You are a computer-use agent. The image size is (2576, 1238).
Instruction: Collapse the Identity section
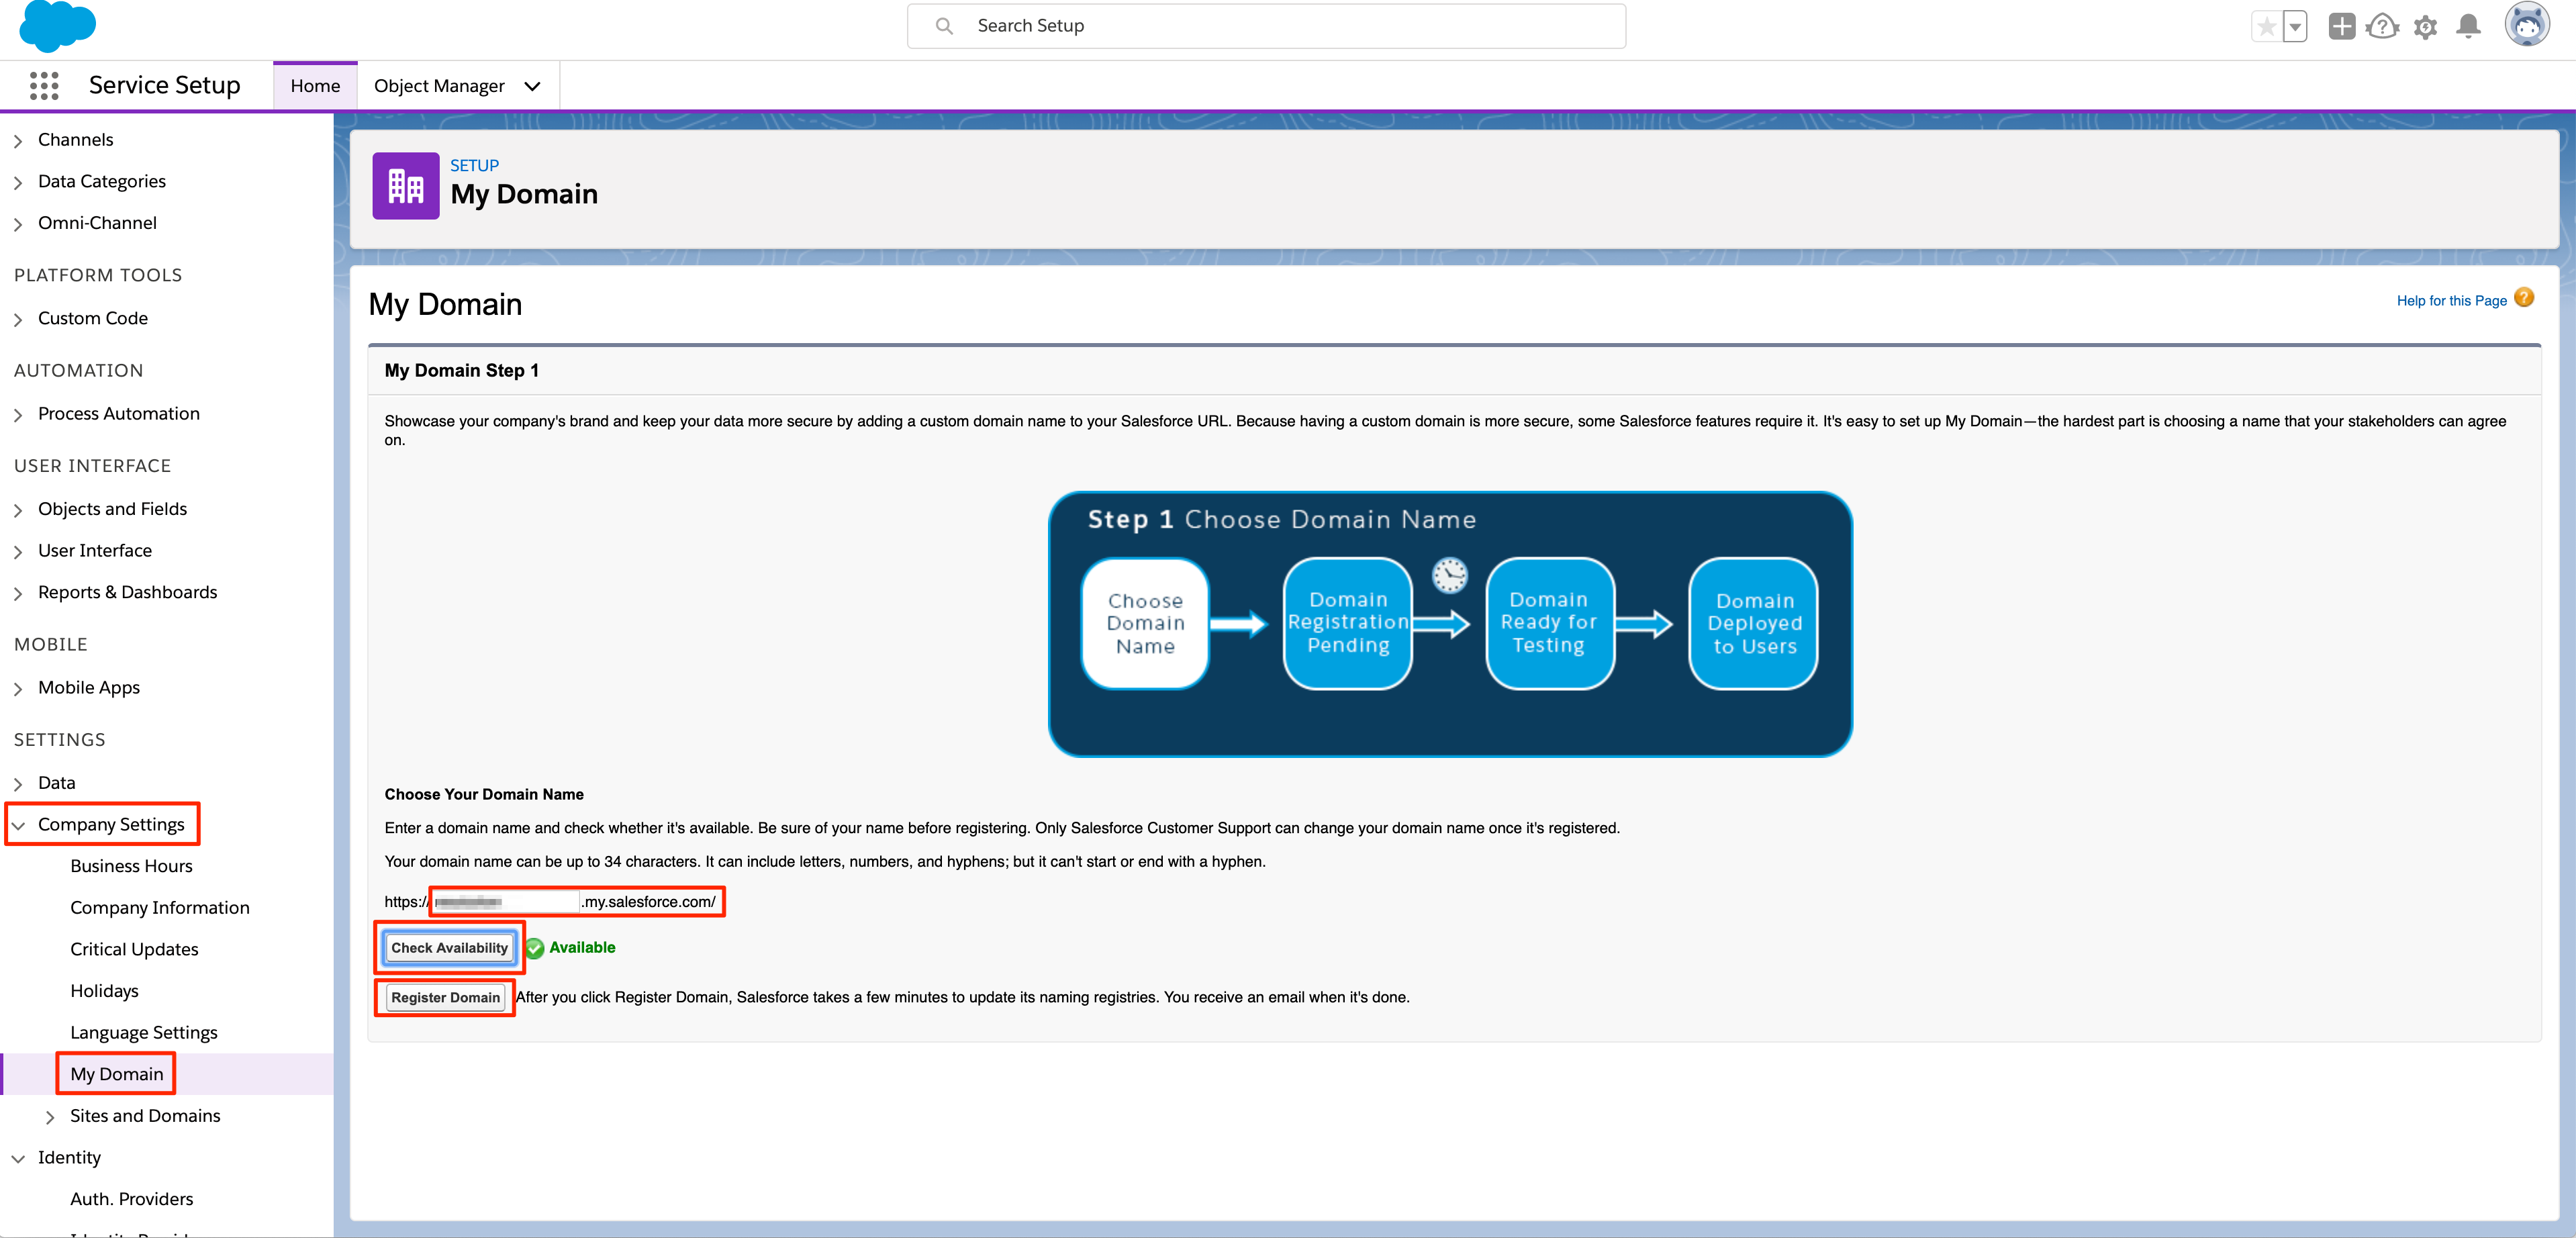click(x=18, y=1158)
